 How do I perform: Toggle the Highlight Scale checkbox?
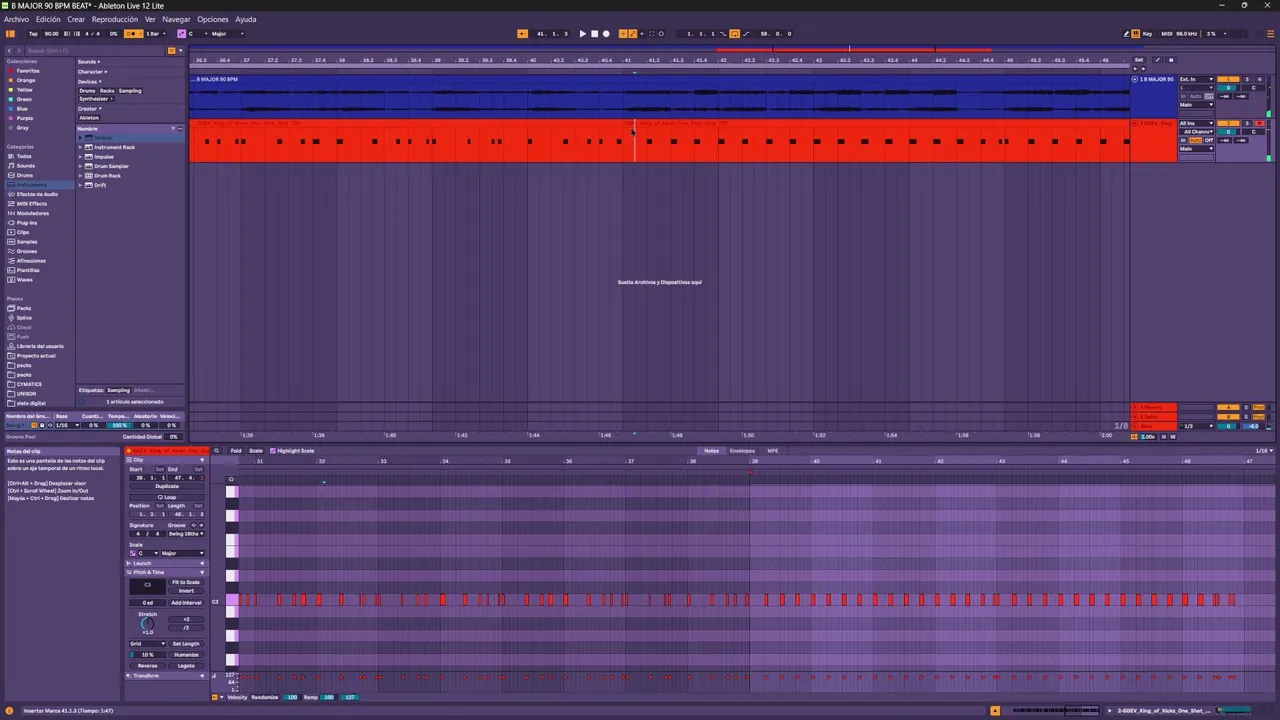coord(273,451)
